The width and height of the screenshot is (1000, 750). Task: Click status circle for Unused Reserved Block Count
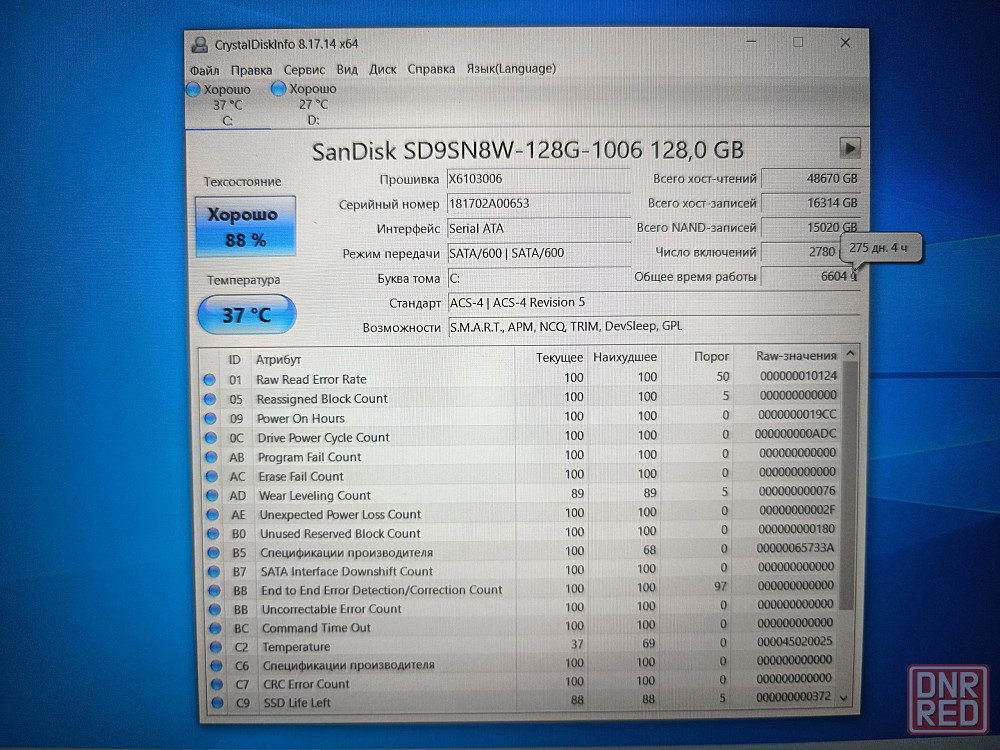213,534
